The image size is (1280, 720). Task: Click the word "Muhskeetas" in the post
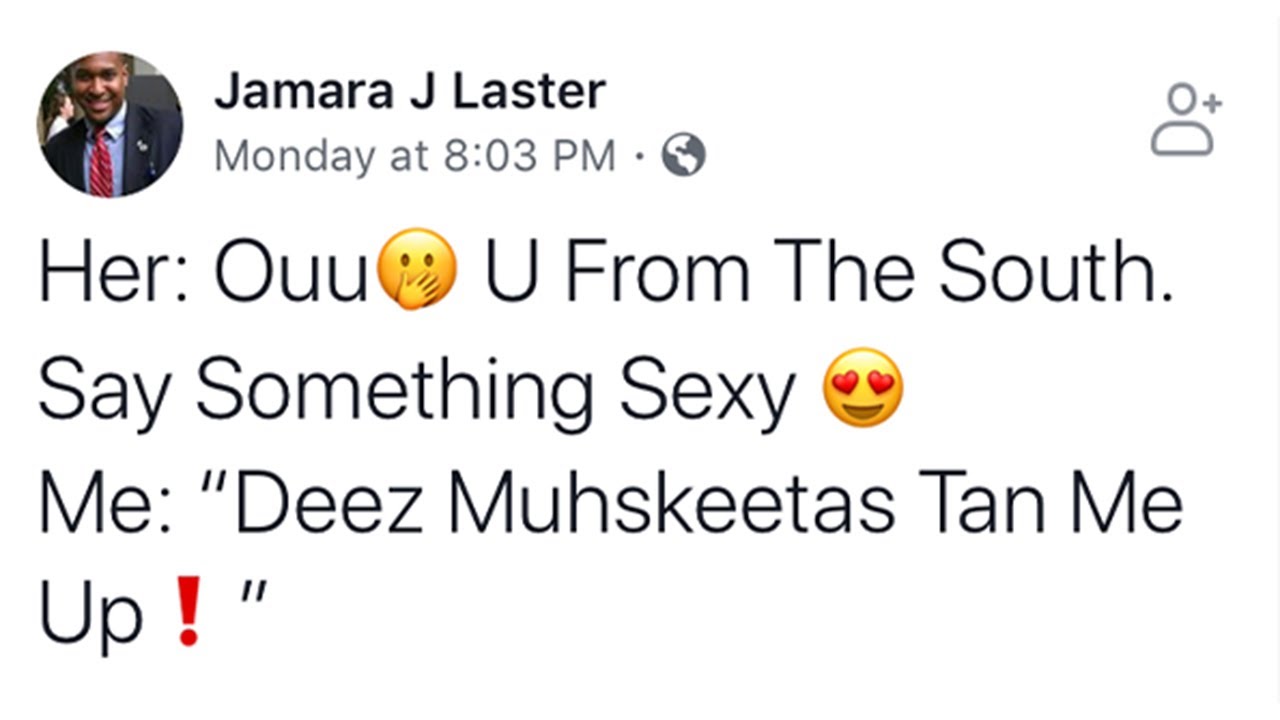pos(670,501)
